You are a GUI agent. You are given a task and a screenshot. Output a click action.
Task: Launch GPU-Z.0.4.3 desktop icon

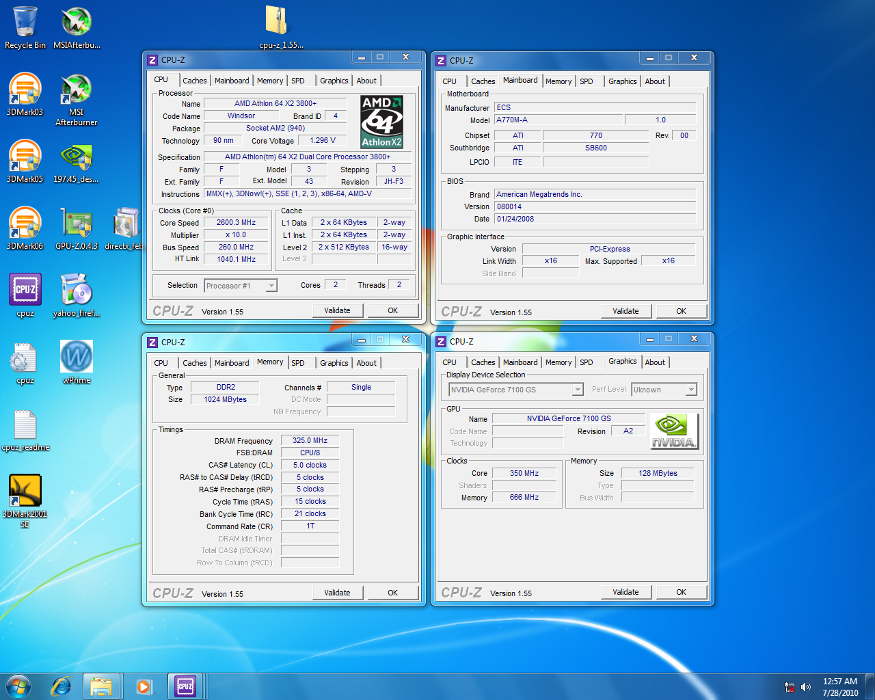76,228
